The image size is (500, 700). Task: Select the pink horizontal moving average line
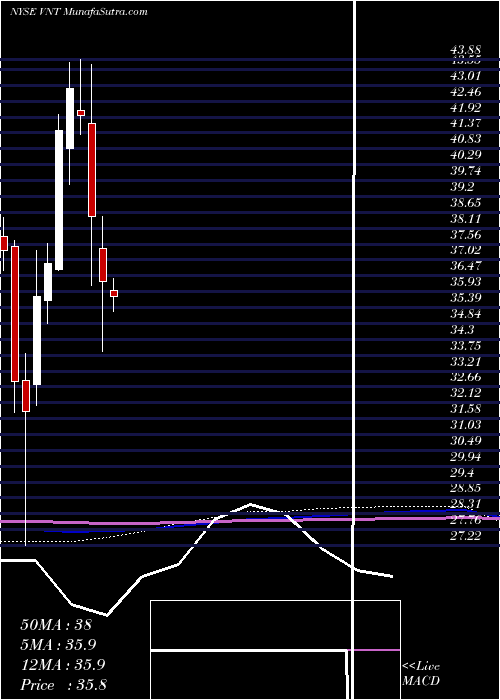(x=250, y=521)
